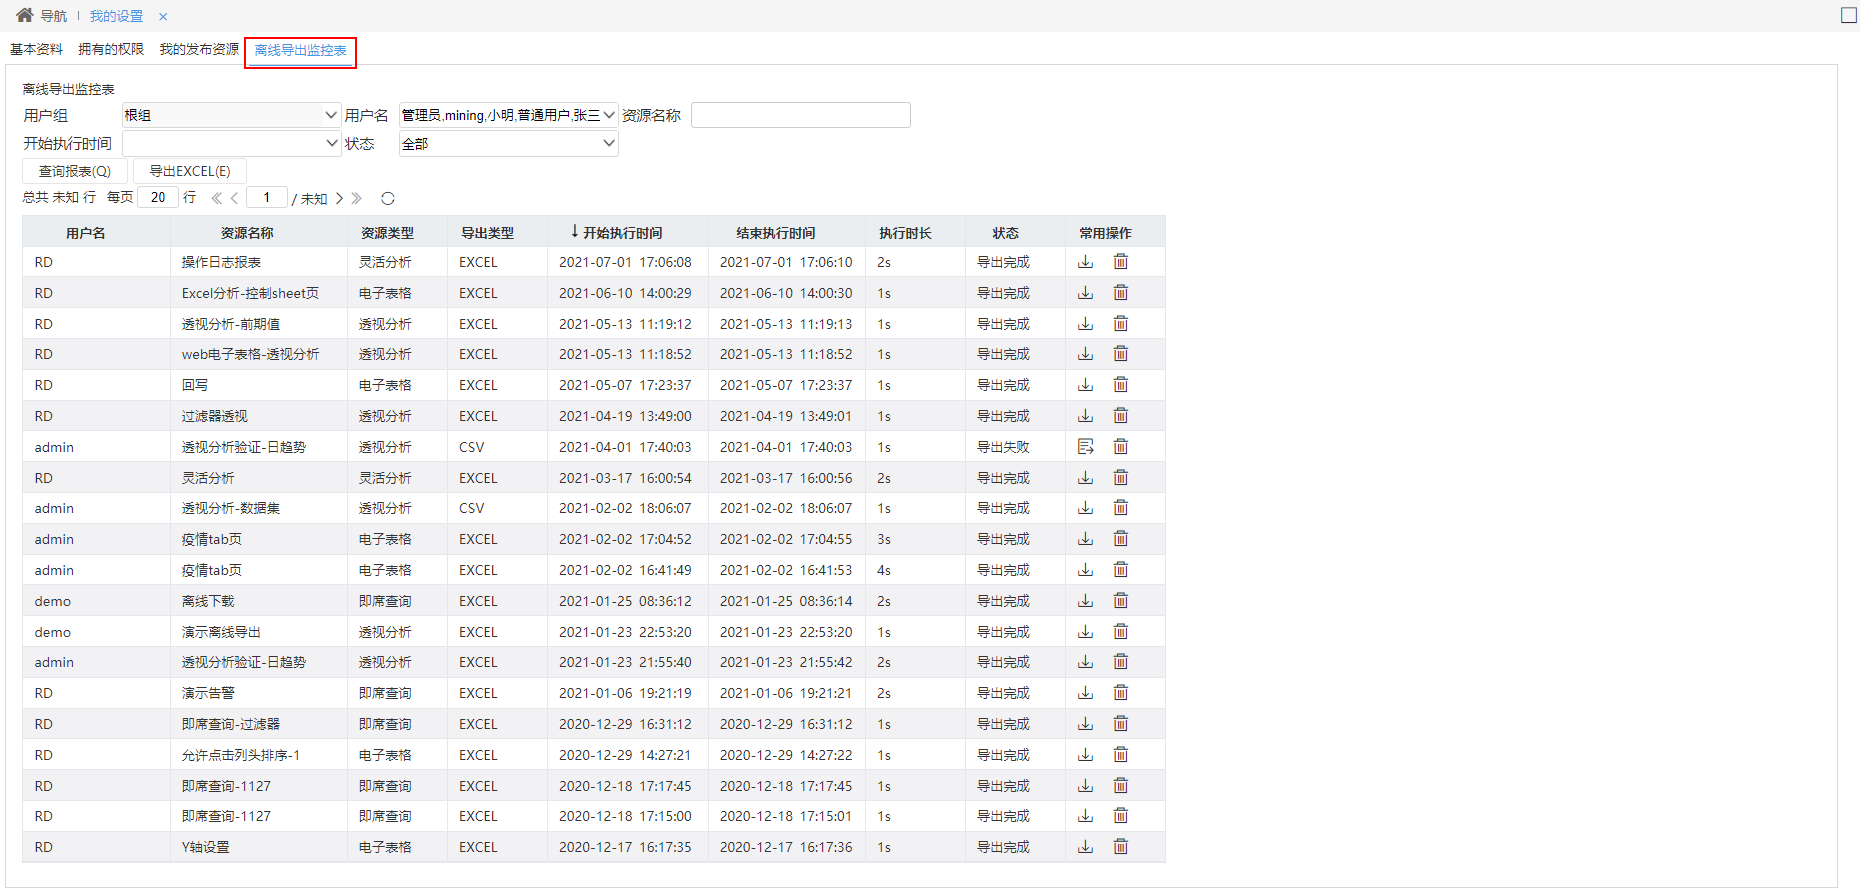Screen dimensions: 1860x891
Task: Go to the first page
Action: (x=216, y=198)
